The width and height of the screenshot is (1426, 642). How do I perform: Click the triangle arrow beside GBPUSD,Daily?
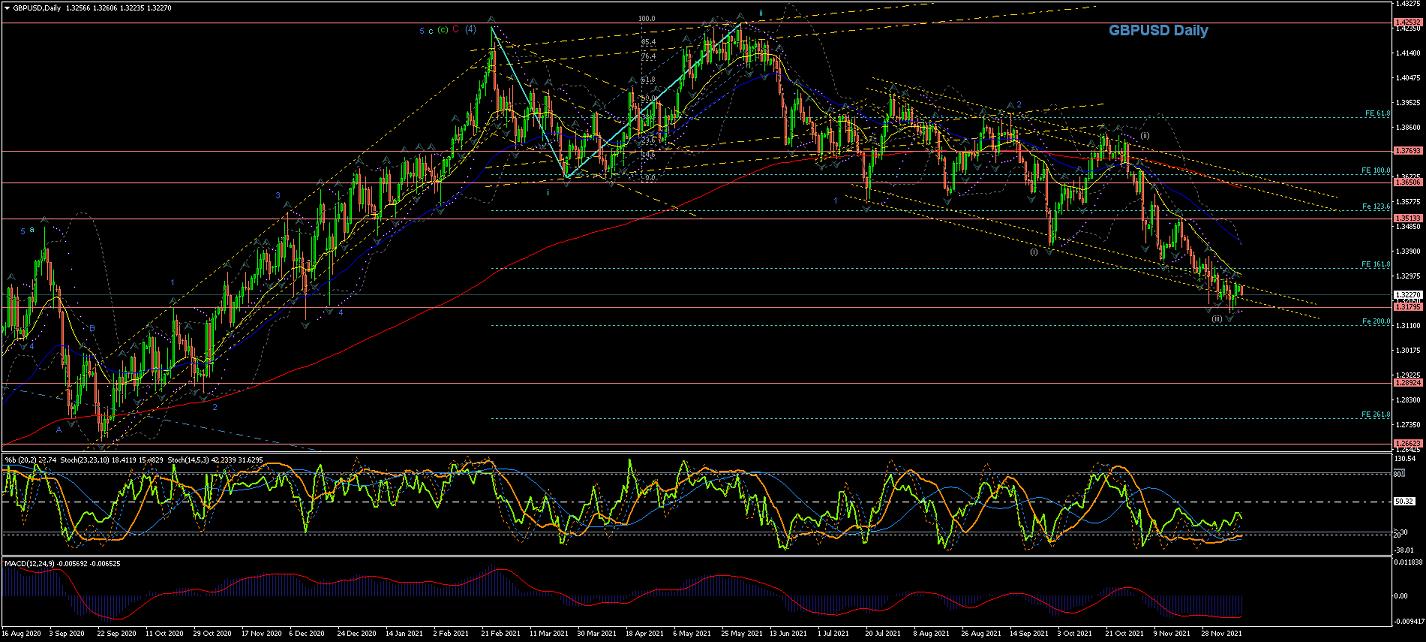5,8
